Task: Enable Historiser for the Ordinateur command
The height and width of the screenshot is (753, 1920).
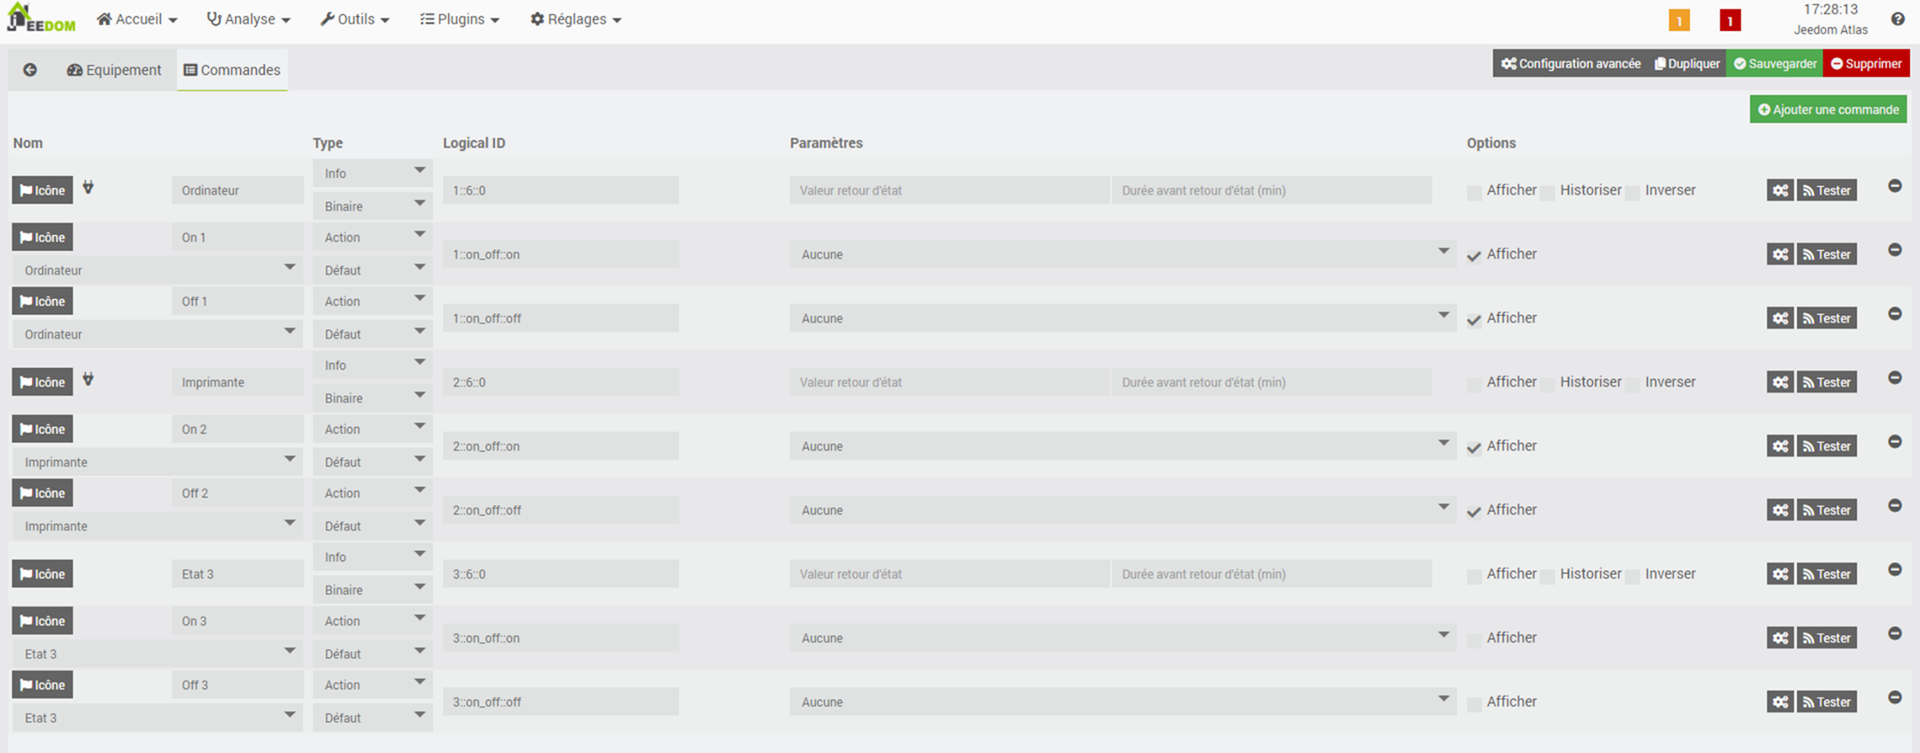Action: point(1548,192)
